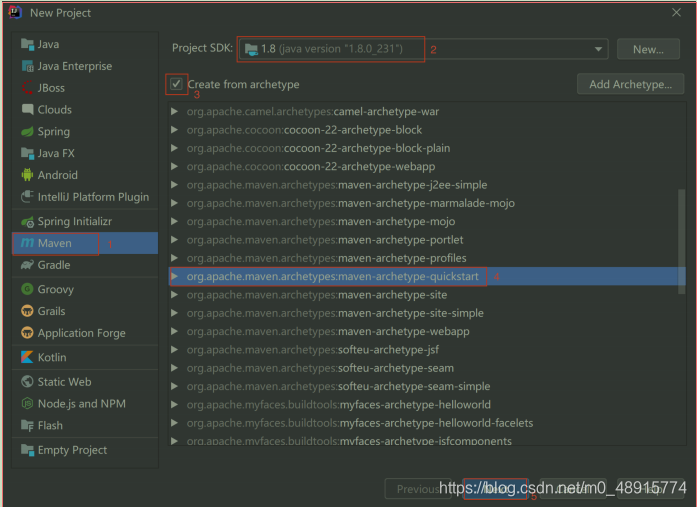Expand camel-archetype-war node
Image resolution: width=697 pixels, height=507 pixels.
pyautogui.click(x=175, y=111)
